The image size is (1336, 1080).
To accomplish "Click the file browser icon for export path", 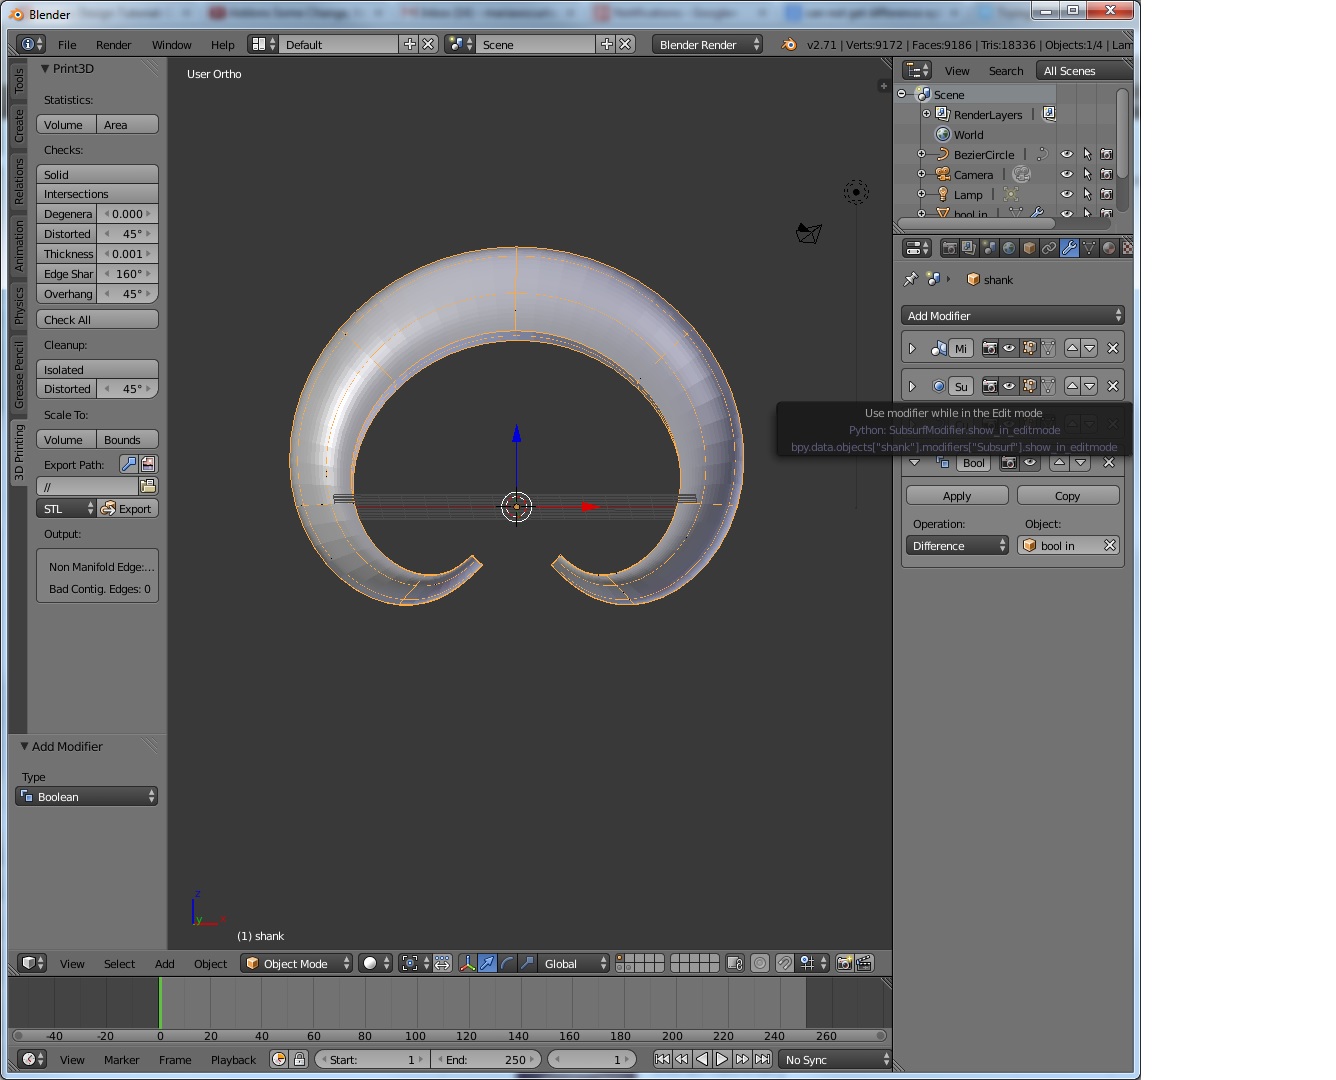I will [148, 486].
